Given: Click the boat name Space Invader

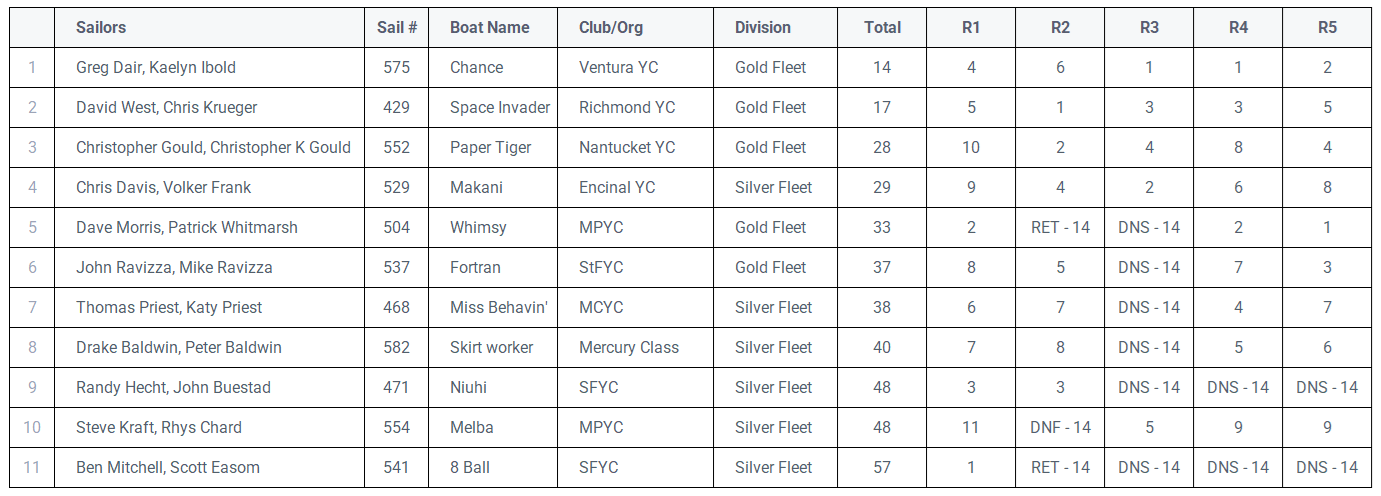Looking at the screenshot, I should click(x=500, y=108).
